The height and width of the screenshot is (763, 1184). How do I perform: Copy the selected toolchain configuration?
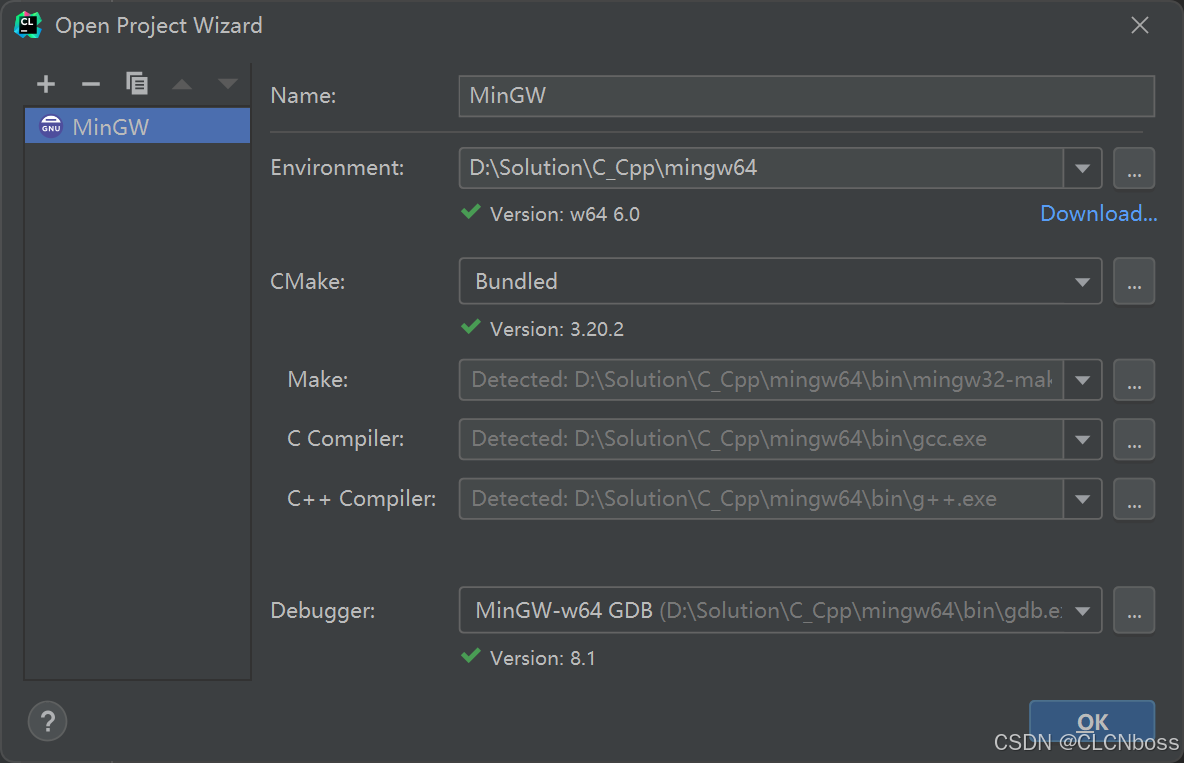tap(137, 83)
